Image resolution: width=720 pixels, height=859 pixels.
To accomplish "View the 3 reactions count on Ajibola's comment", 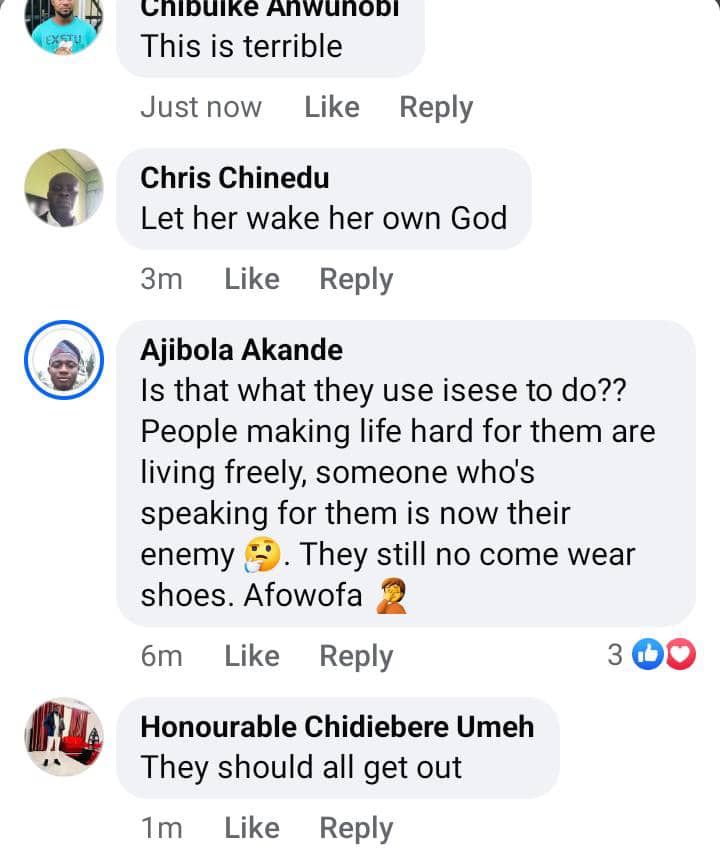I will click(x=615, y=655).
